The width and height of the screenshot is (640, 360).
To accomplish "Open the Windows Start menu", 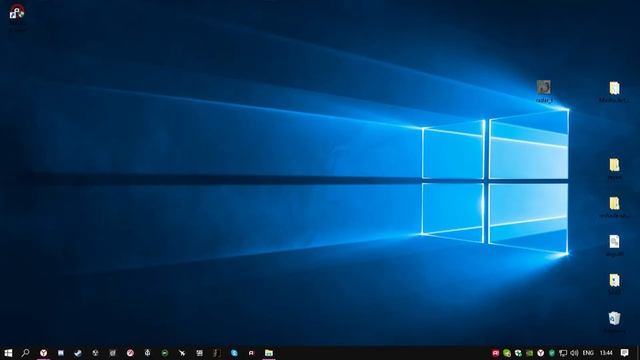I will (x=8, y=353).
